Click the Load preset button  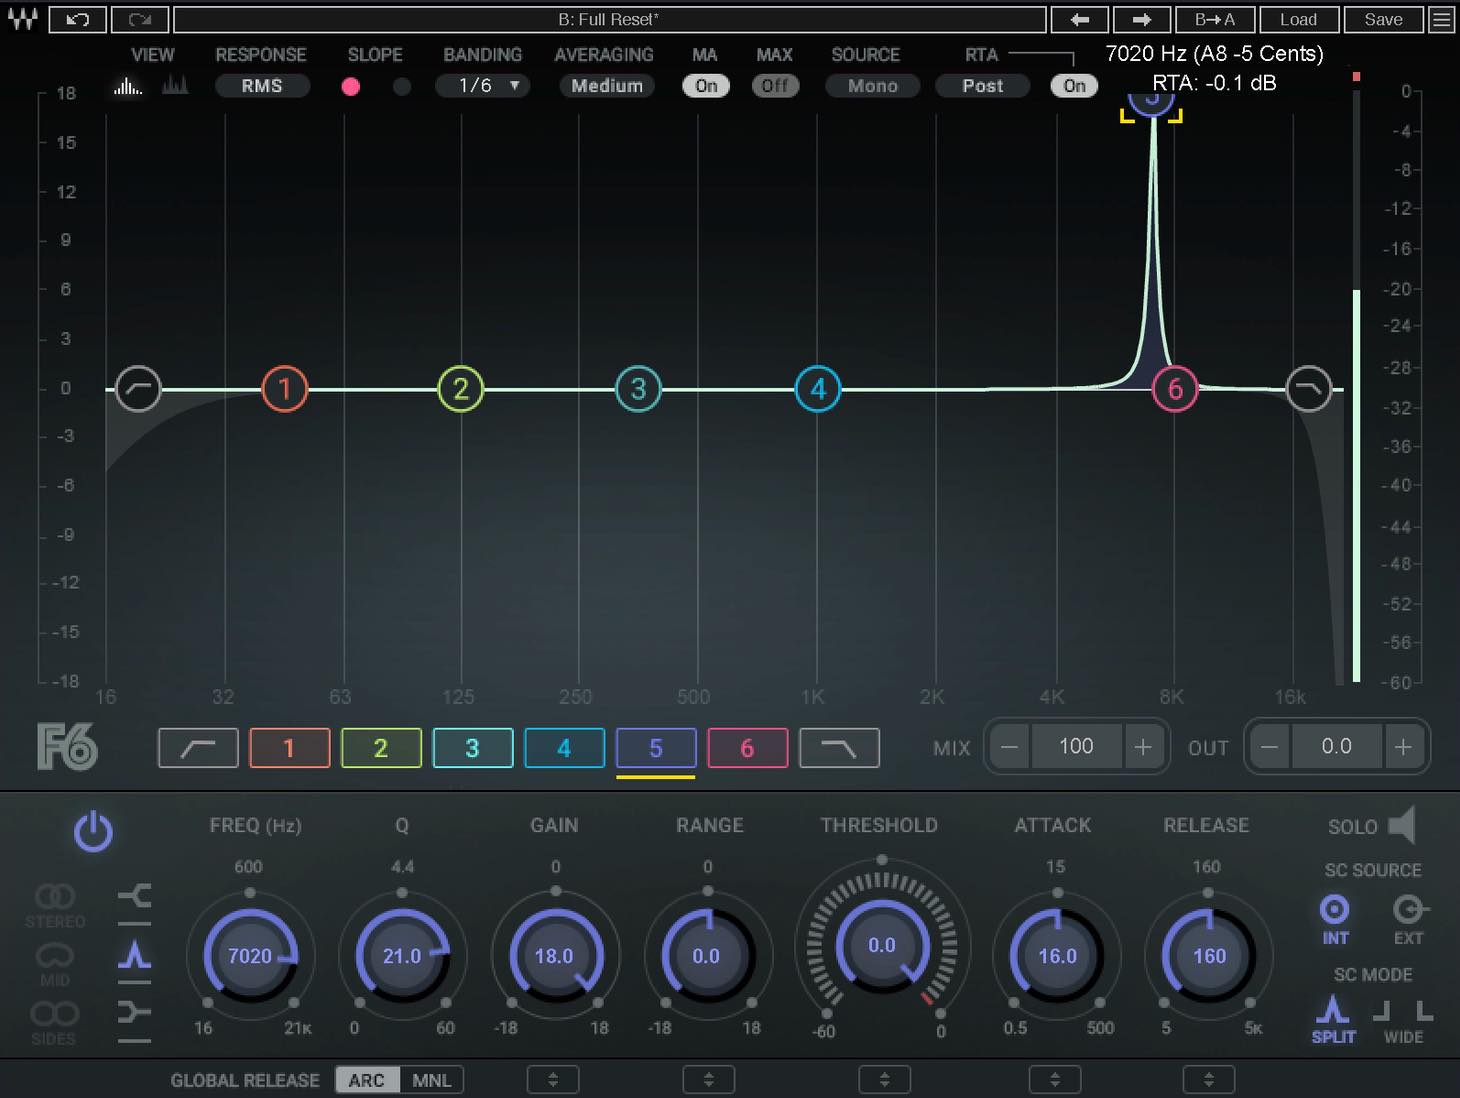pyautogui.click(x=1298, y=19)
